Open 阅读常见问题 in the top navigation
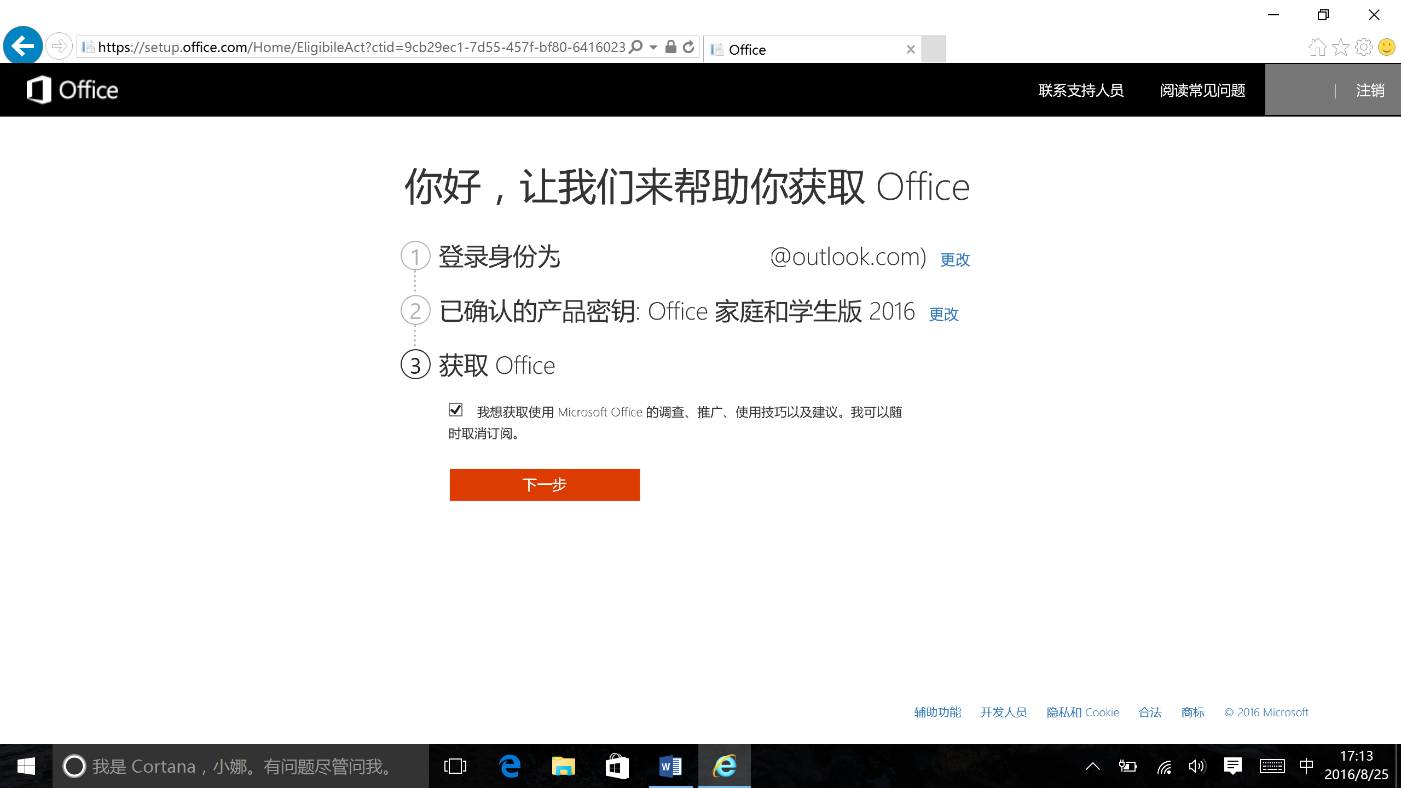The height and width of the screenshot is (788, 1401). tap(1202, 90)
